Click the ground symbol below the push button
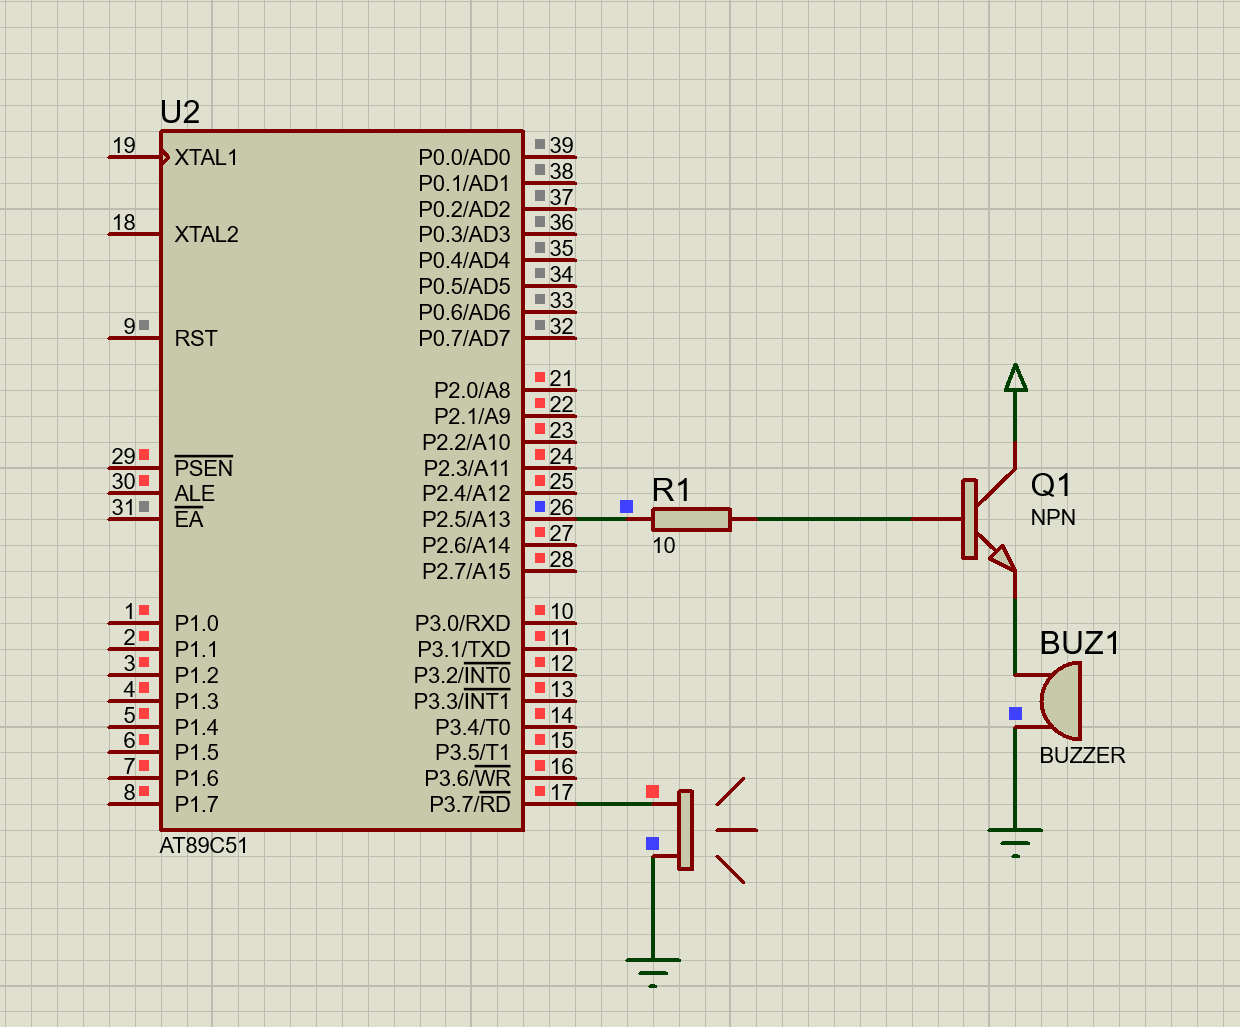This screenshot has height=1027, width=1240. coord(653,972)
